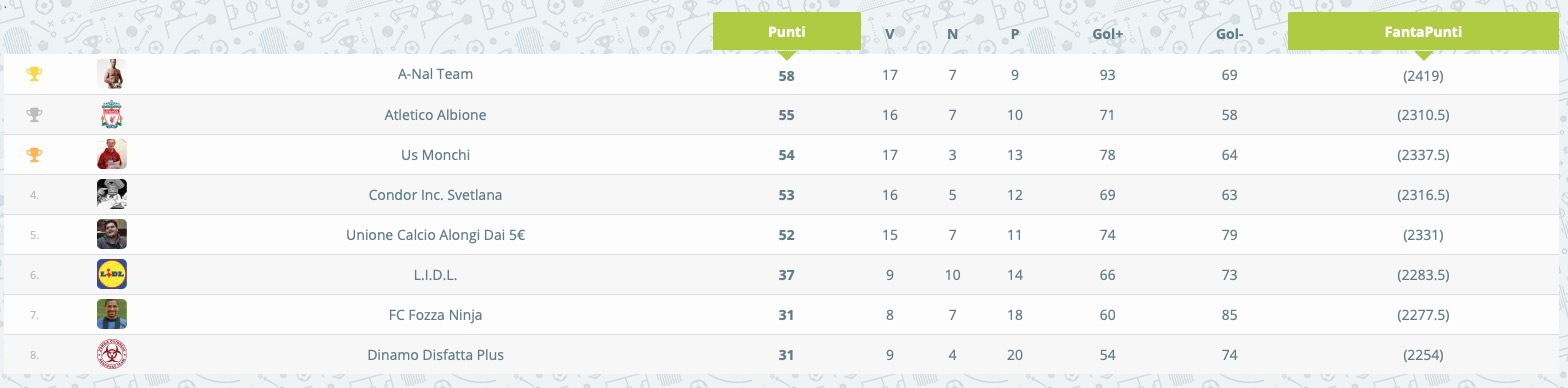Screen dimensions: 1568x388
Task: Open the Liverpool crest logo of Atletico Albione
Action: pyautogui.click(x=112, y=115)
